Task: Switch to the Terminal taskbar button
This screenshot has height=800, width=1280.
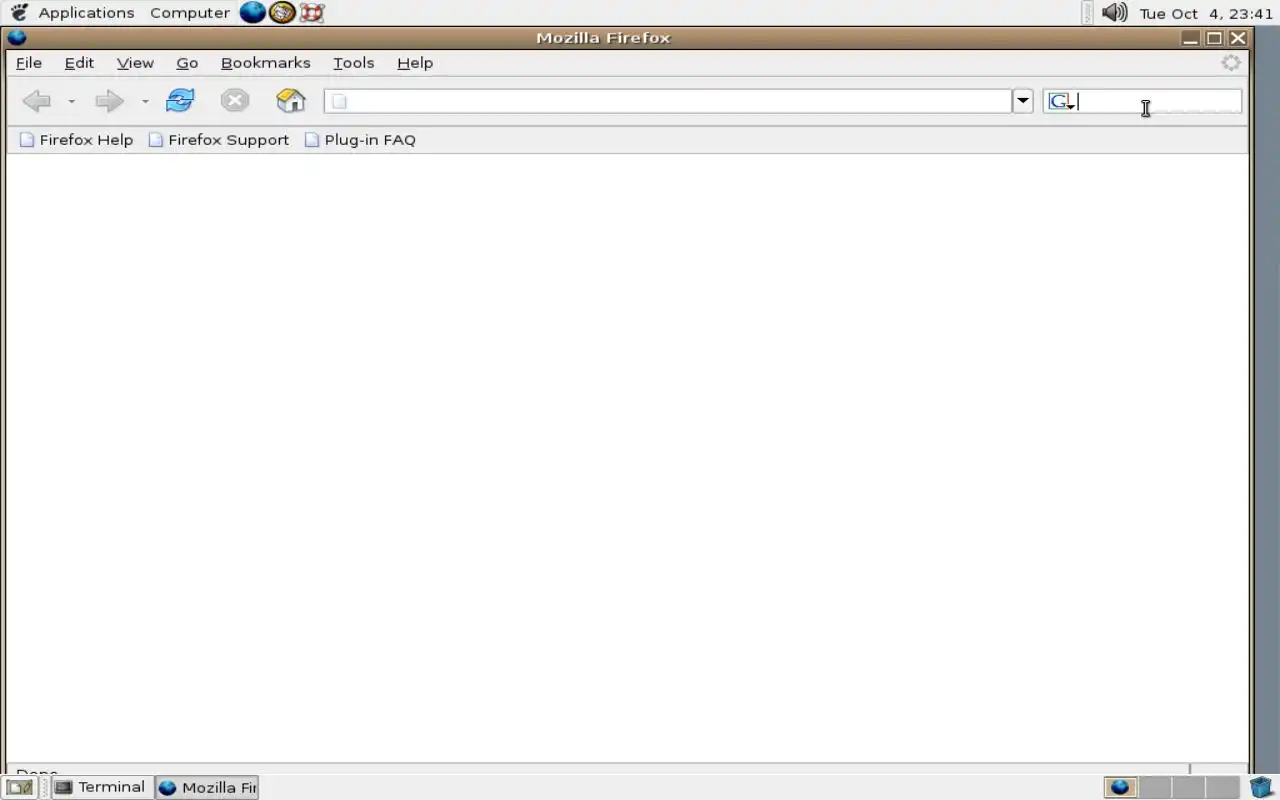Action: [101, 787]
